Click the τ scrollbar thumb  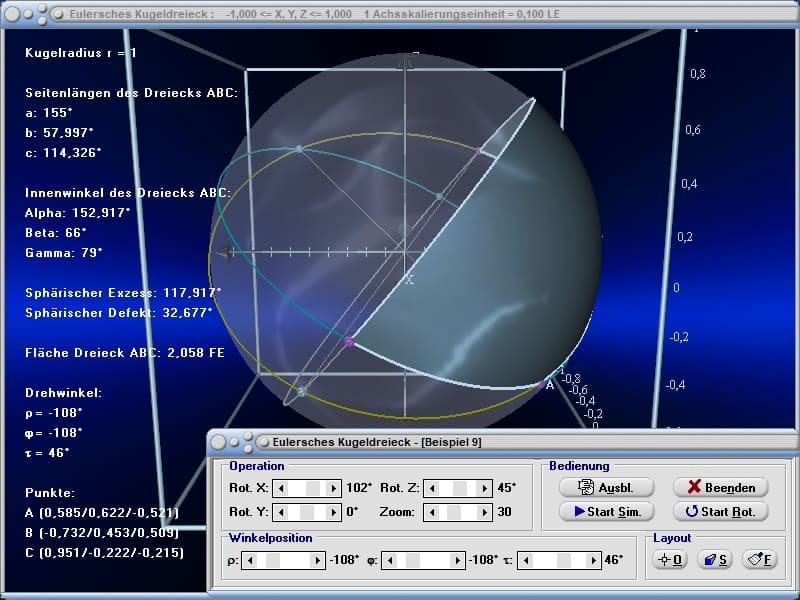[564, 561]
